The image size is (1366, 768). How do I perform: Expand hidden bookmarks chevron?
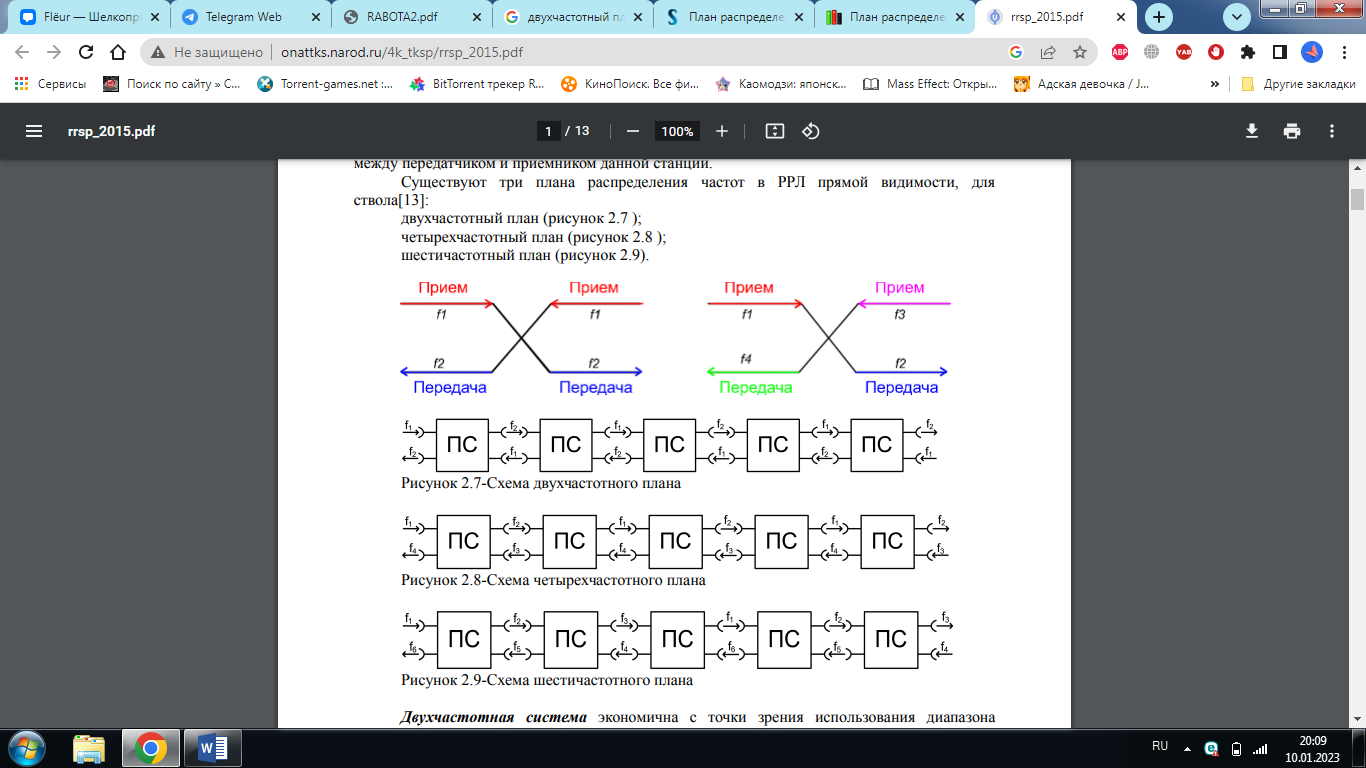(1214, 84)
